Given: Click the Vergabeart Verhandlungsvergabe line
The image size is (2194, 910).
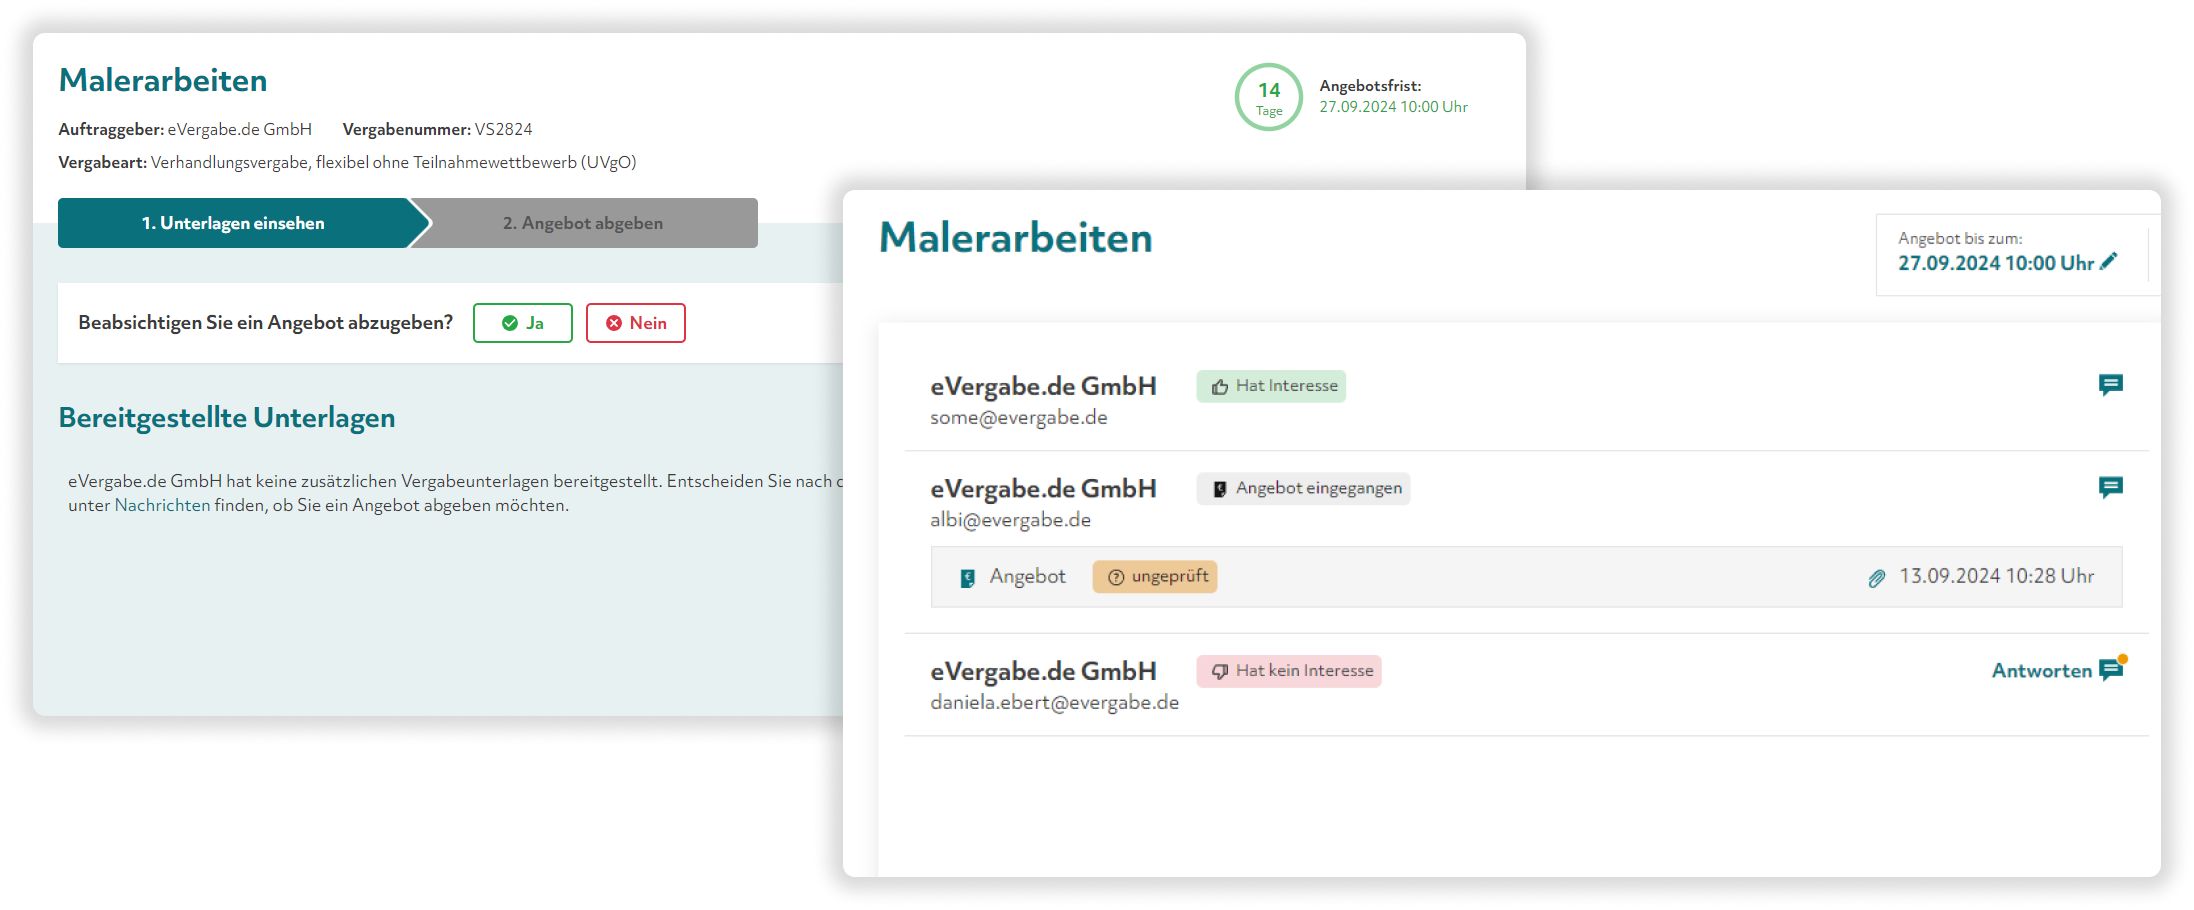Looking at the screenshot, I should click(x=347, y=162).
